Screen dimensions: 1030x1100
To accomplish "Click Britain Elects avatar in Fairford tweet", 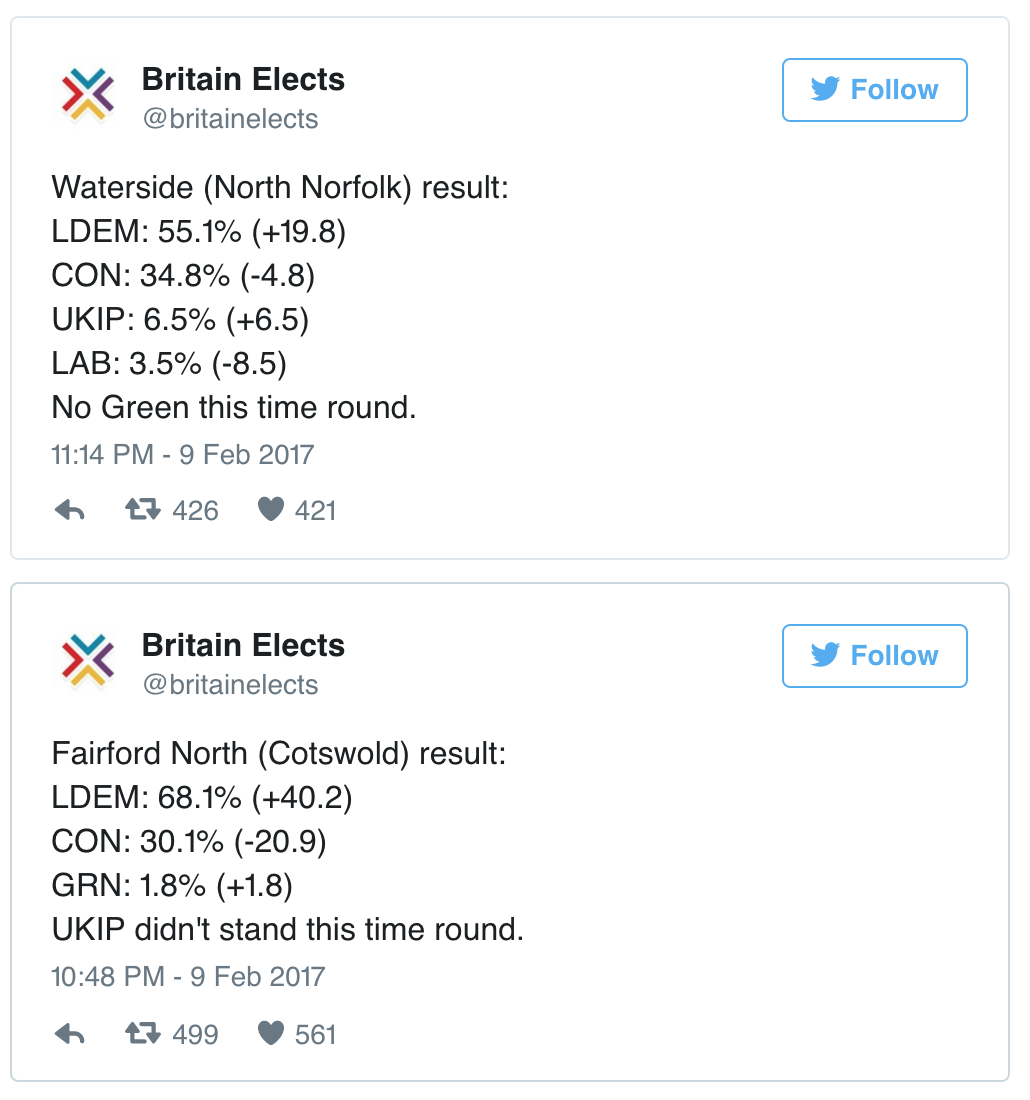I will 88,661.
